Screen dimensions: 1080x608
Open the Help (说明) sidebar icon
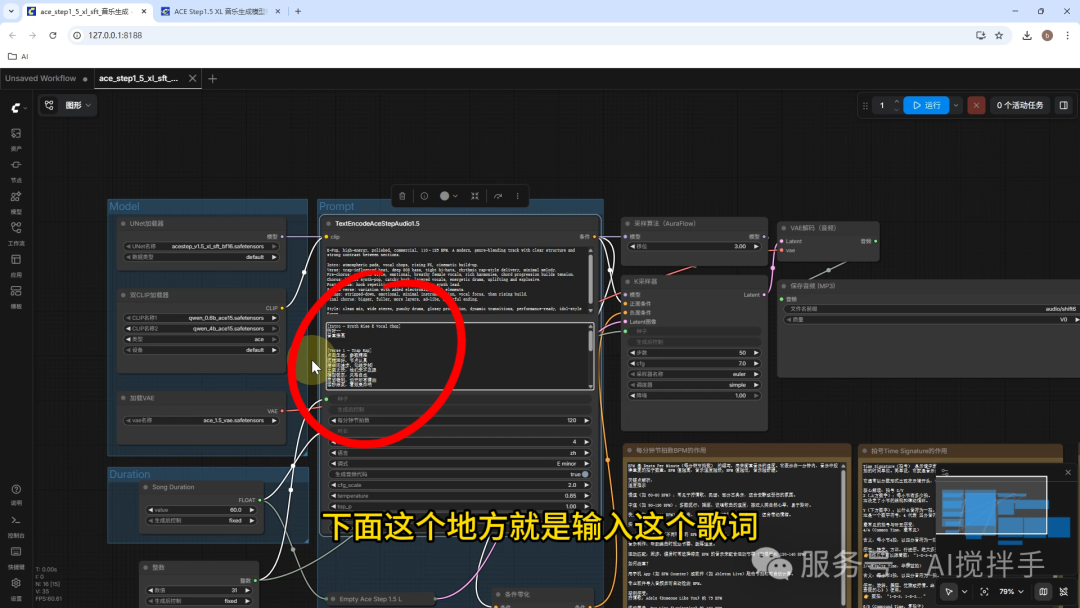(16, 494)
